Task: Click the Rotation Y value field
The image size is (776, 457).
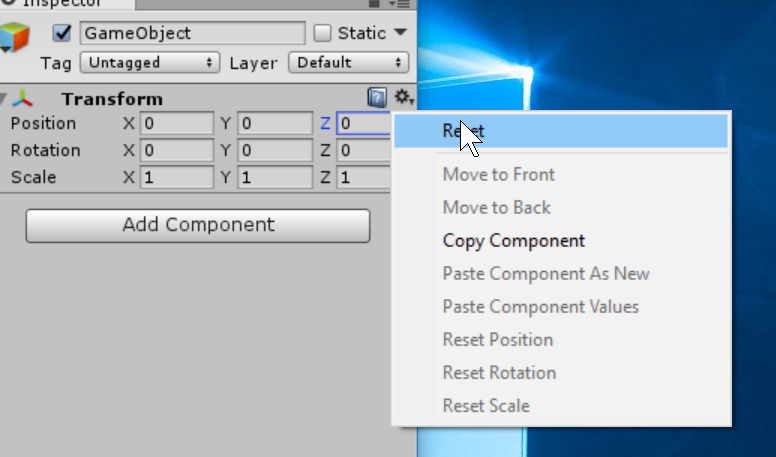Action: 274,151
